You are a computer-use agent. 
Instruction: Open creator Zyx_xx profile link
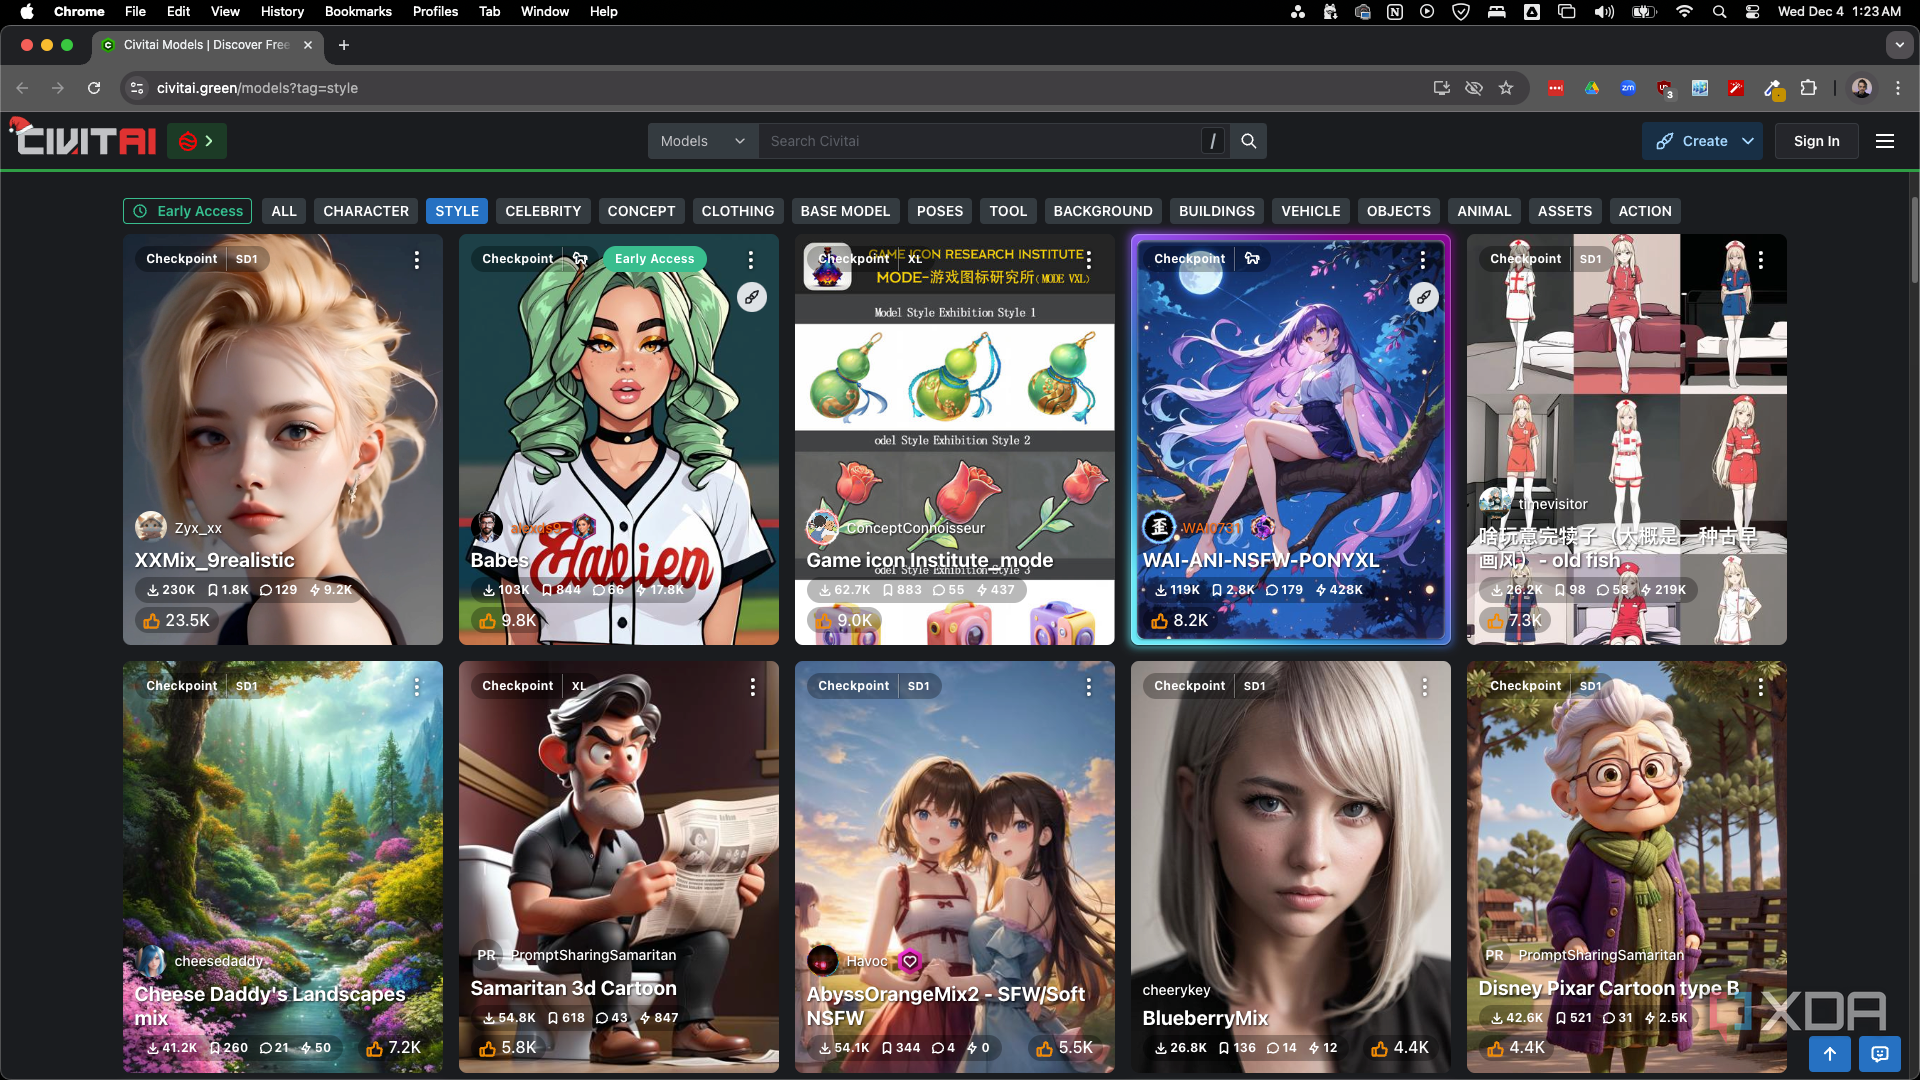click(x=198, y=528)
